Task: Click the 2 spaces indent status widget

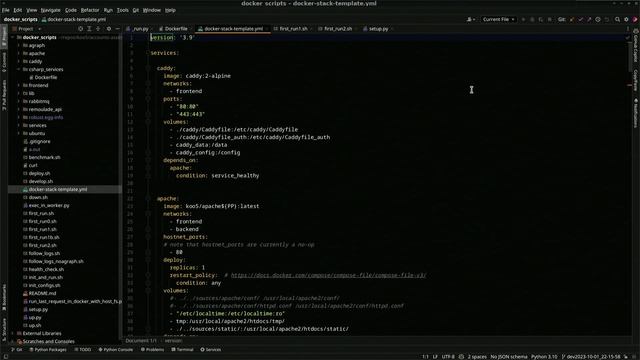Action: pos(477,357)
